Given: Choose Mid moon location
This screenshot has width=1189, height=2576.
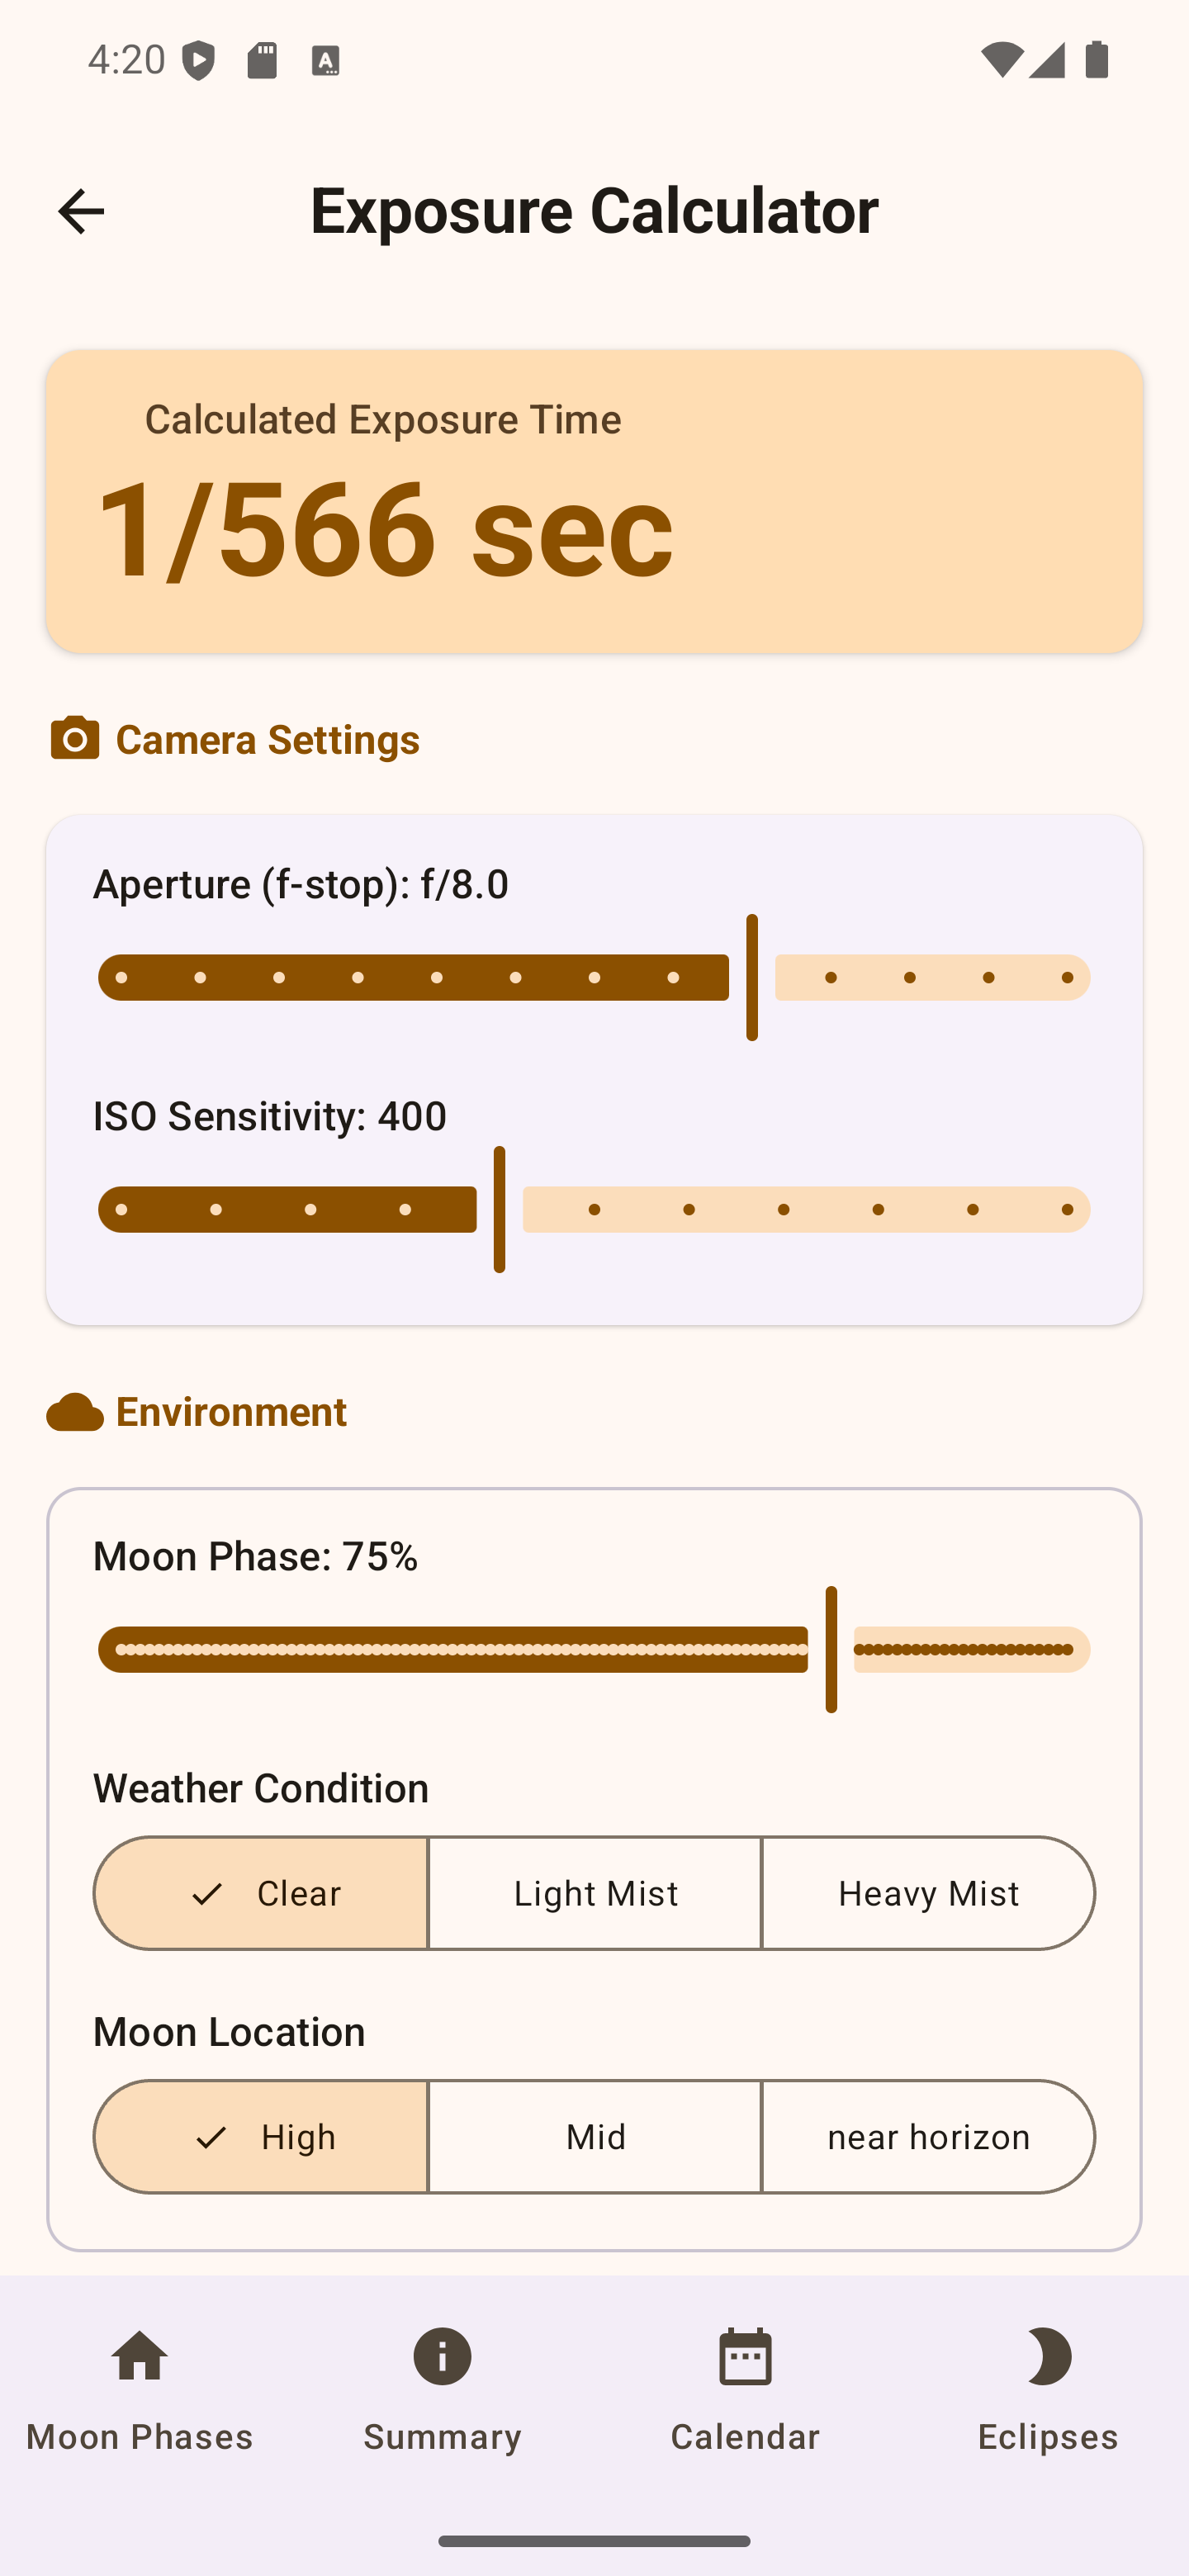Looking at the screenshot, I should coord(595,2137).
